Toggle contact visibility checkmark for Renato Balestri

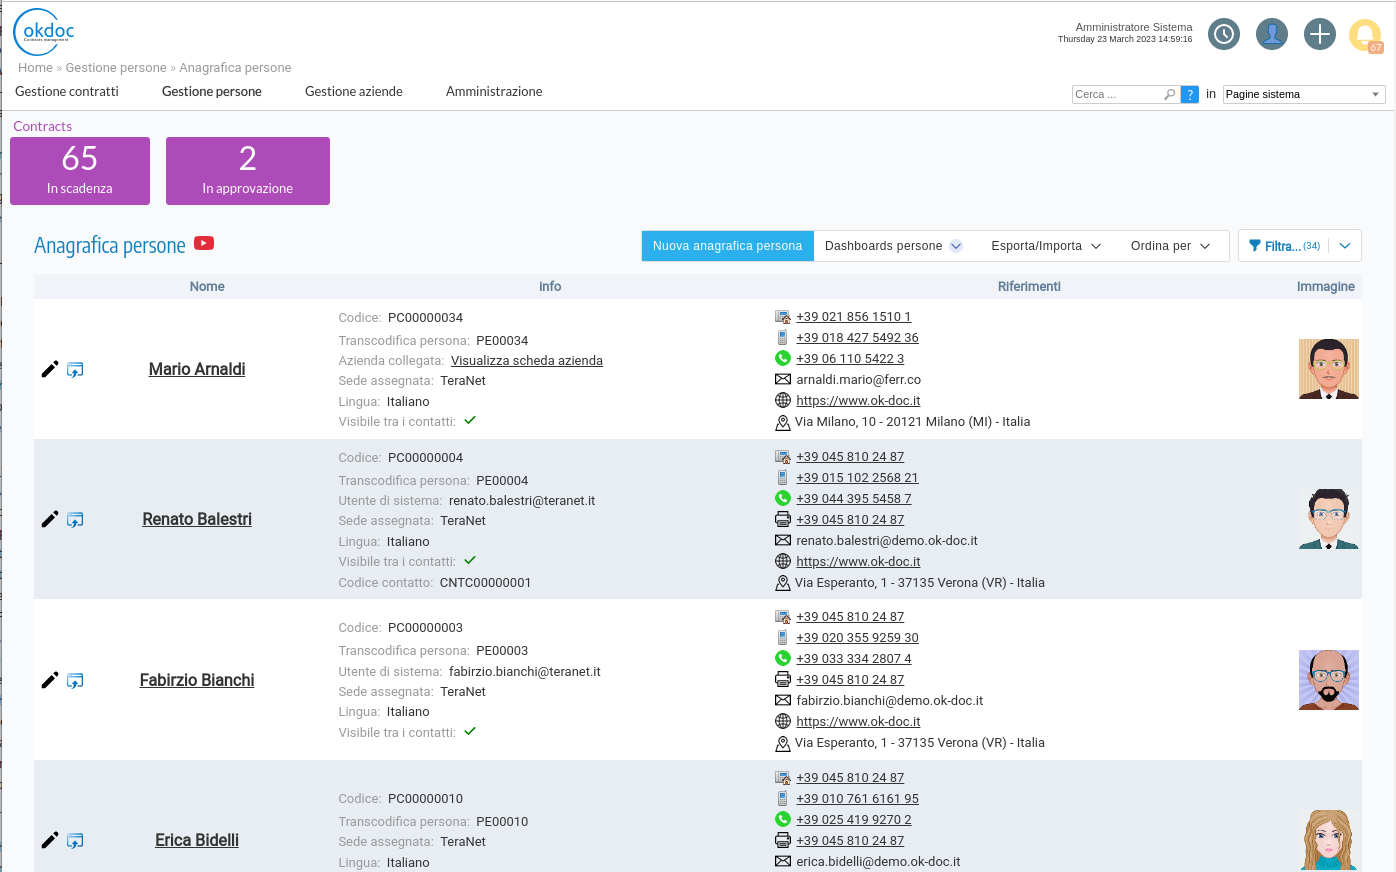point(470,562)
